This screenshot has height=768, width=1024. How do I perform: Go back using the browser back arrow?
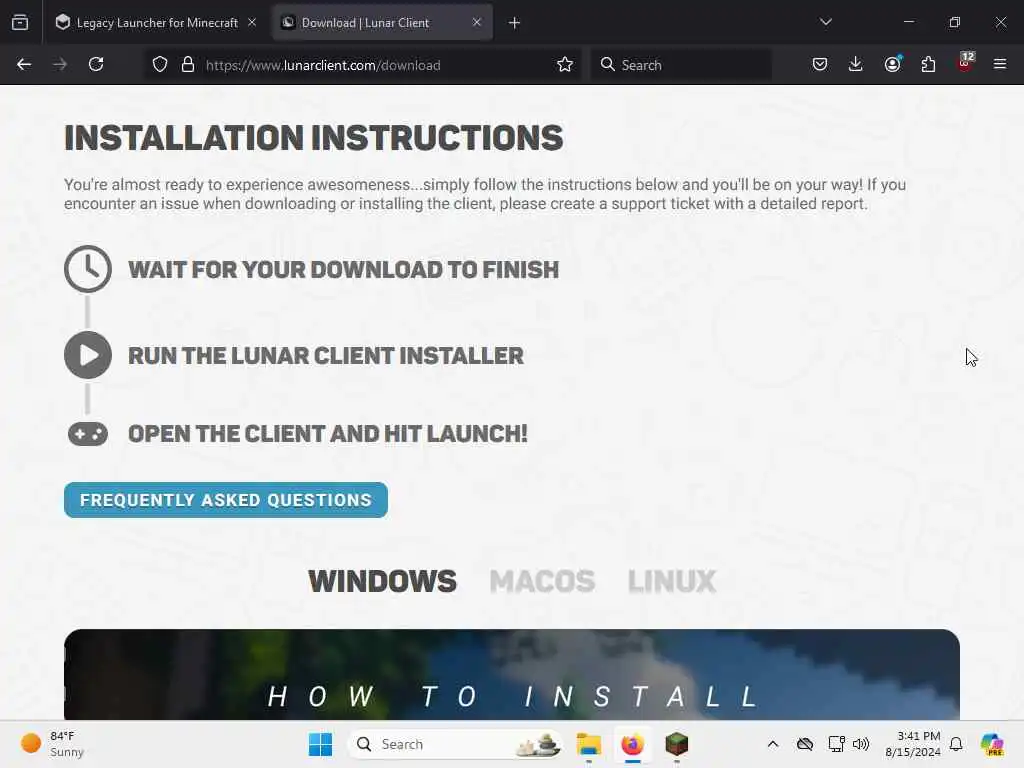(24, 64)
